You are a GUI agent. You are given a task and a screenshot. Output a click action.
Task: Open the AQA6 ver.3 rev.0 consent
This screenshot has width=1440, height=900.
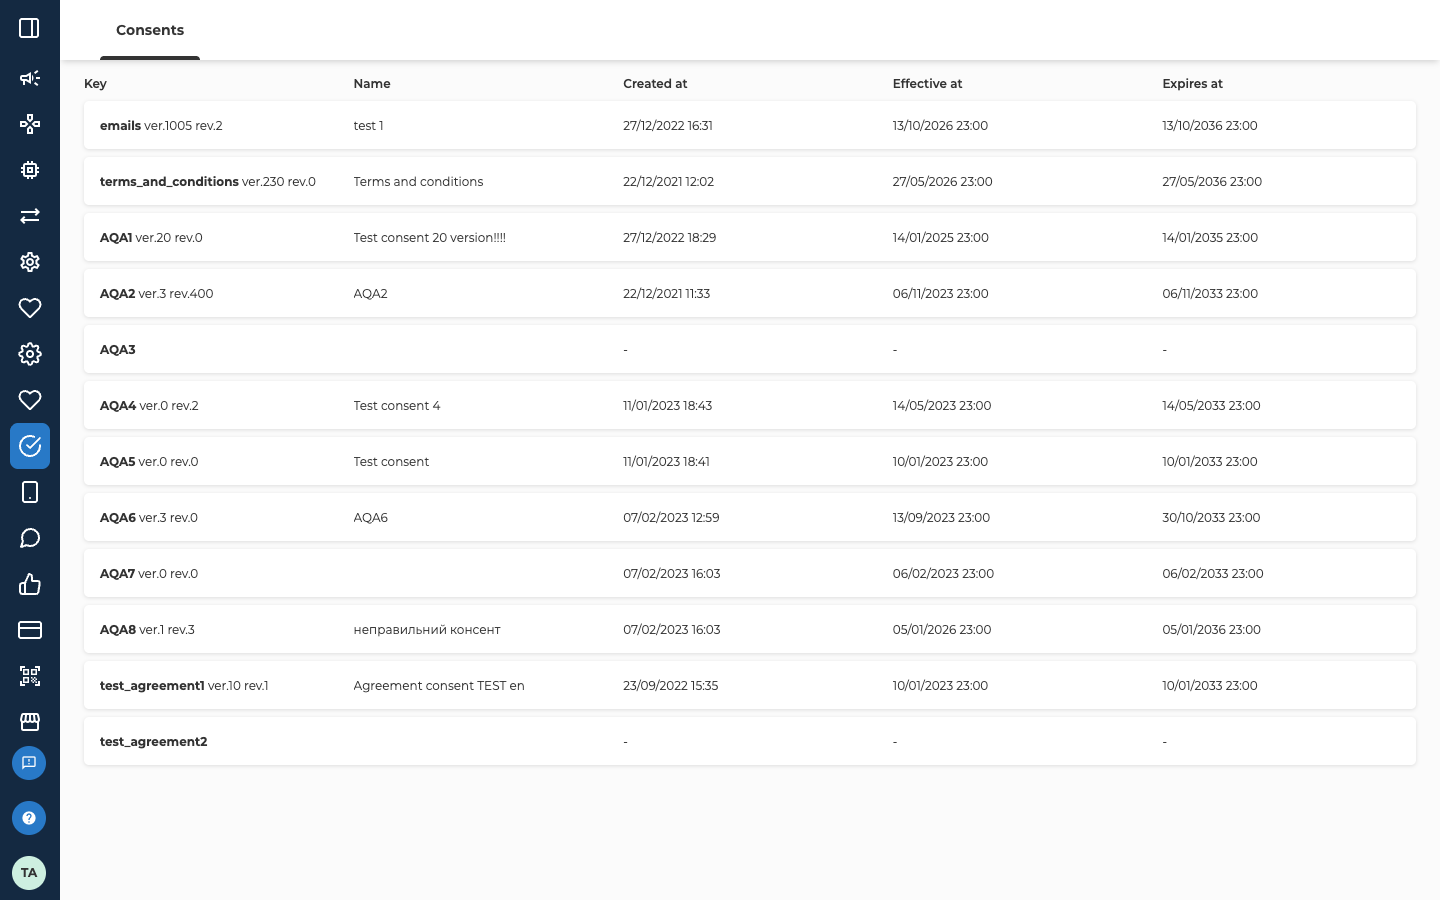coord(750,517)
